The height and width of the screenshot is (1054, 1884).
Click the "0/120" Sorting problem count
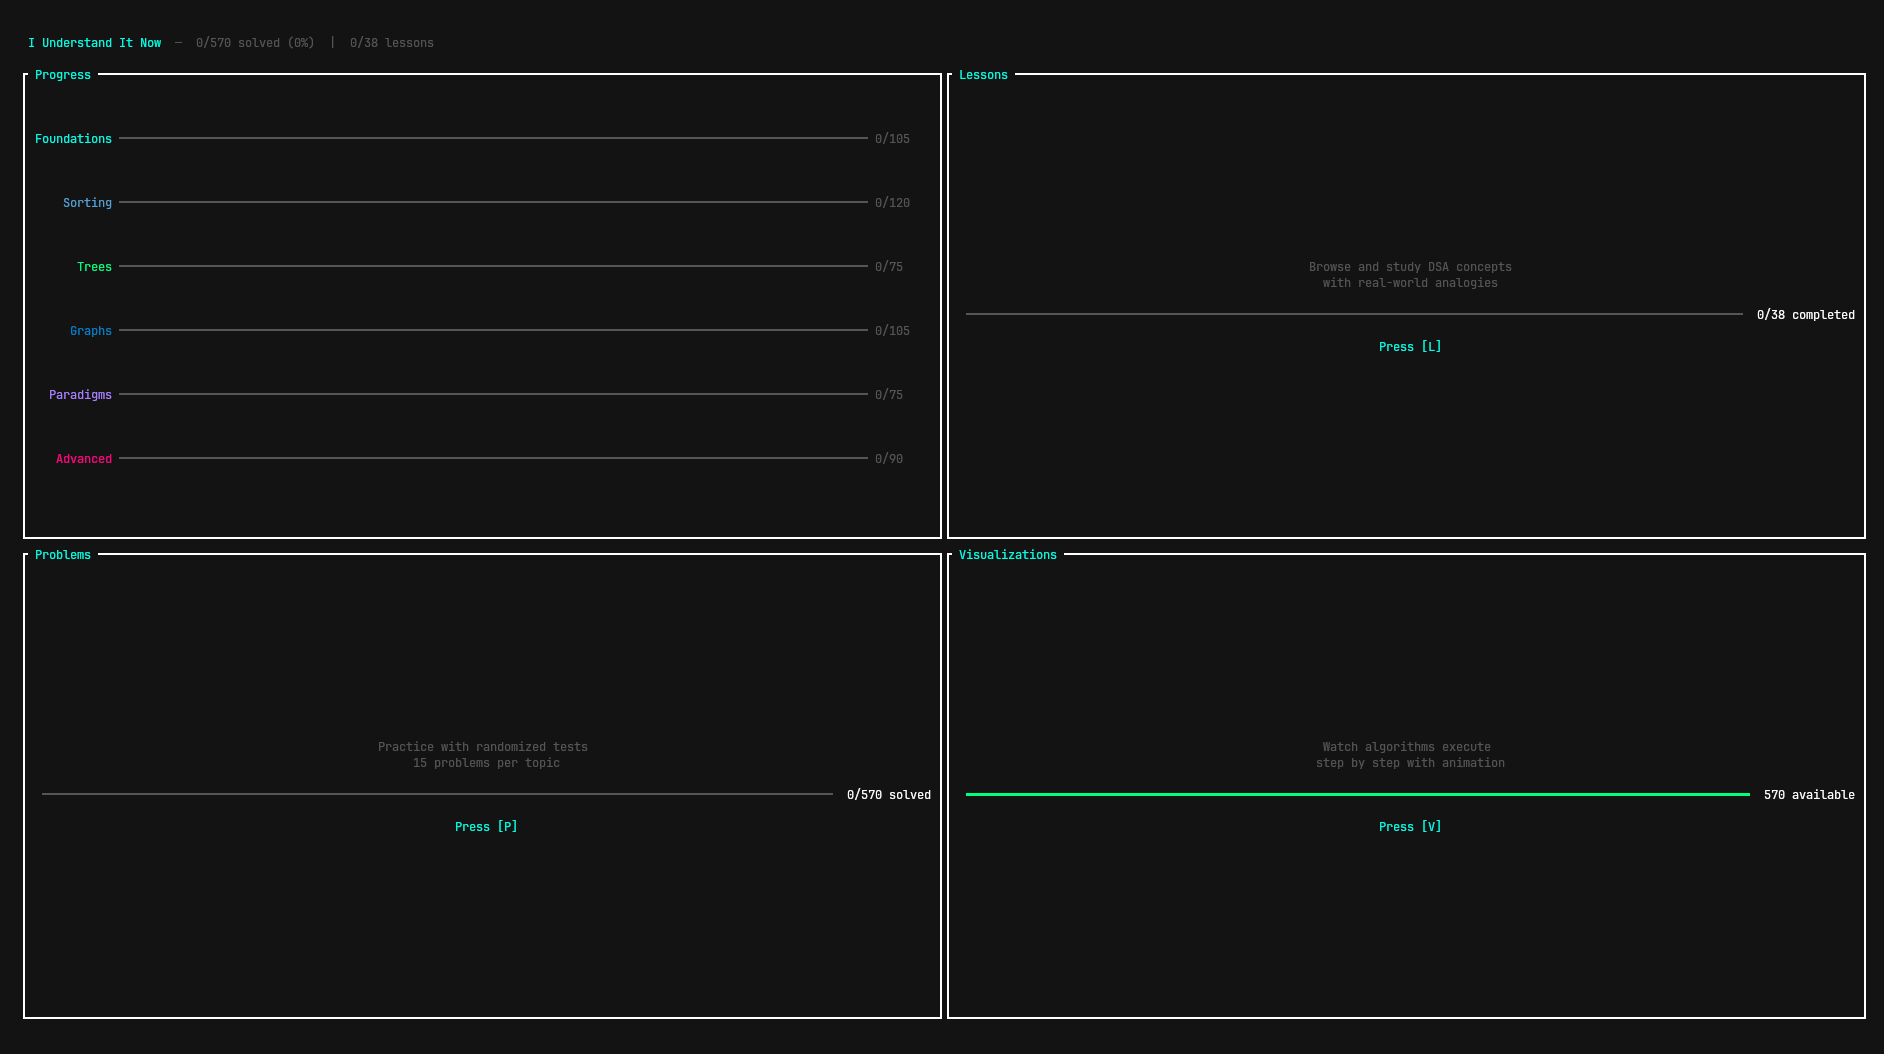point(892,203)
